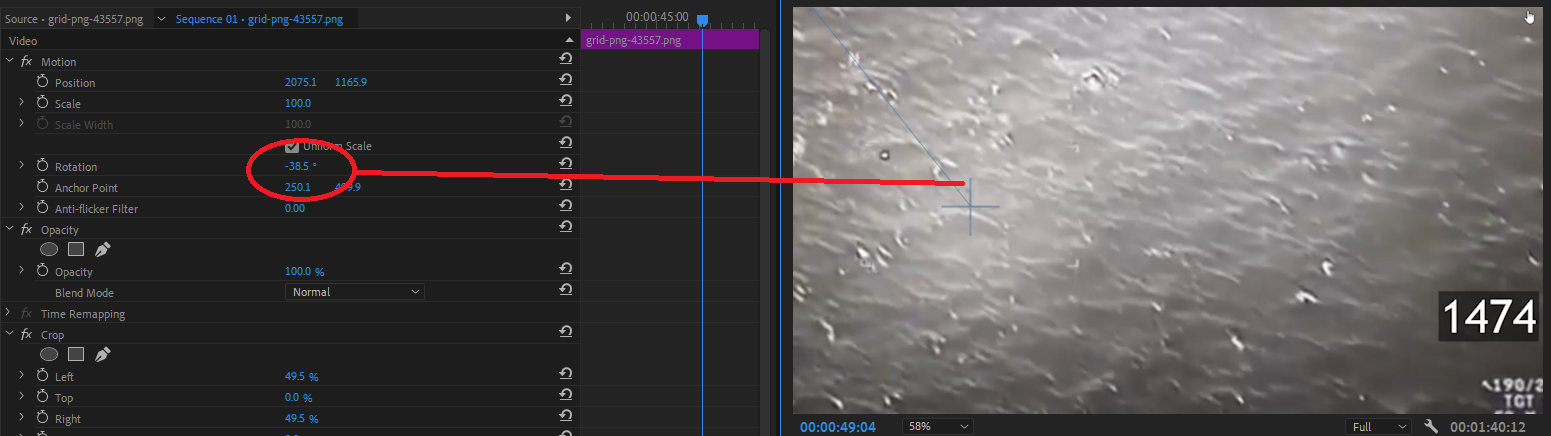Image resolution: width=1551 pixels, height=436 pixels.
Task: Toggle Anchor Point animation stopwatch
Action: (x=42, y=187)
